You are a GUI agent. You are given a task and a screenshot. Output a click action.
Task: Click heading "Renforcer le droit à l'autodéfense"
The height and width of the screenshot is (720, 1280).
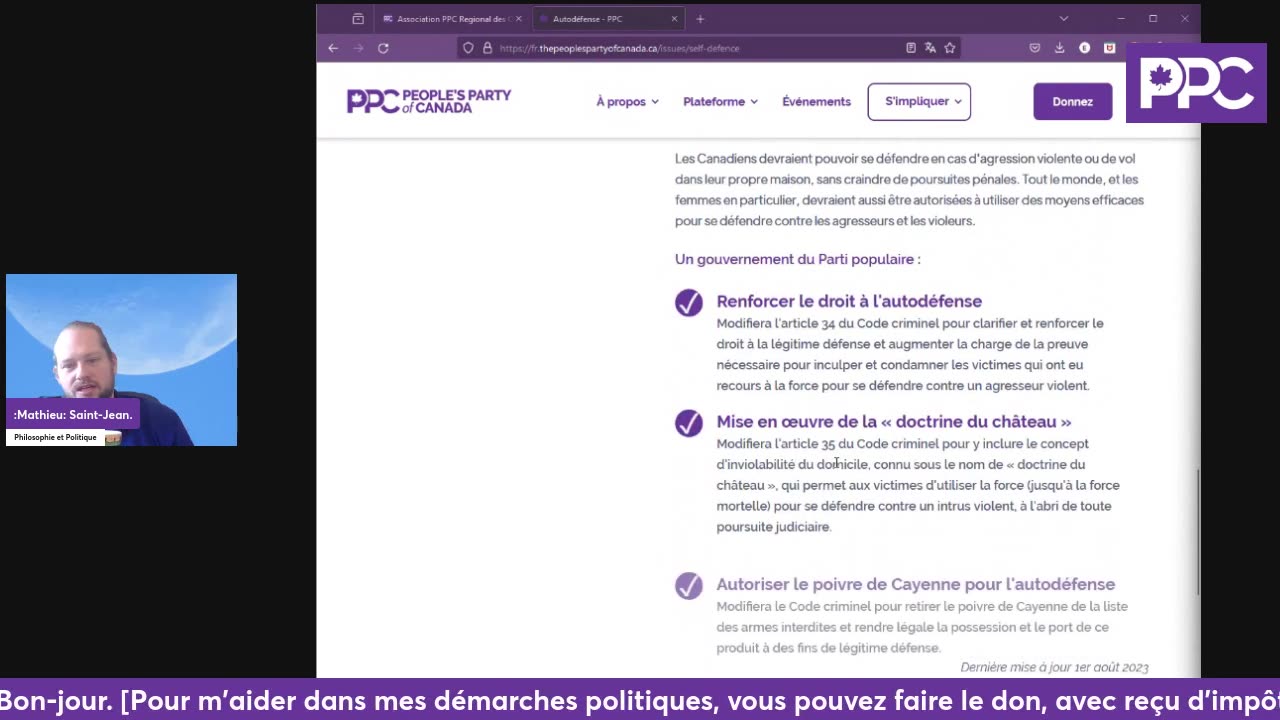point(849,301)
